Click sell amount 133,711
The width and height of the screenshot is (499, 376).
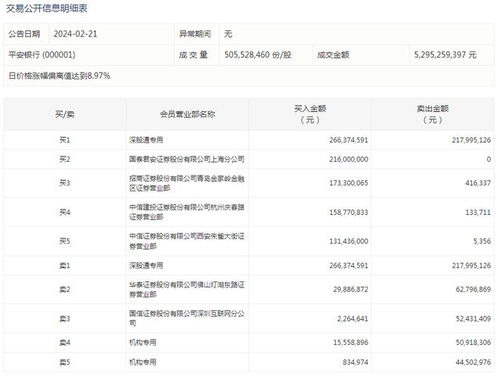[x=478, y=212]
